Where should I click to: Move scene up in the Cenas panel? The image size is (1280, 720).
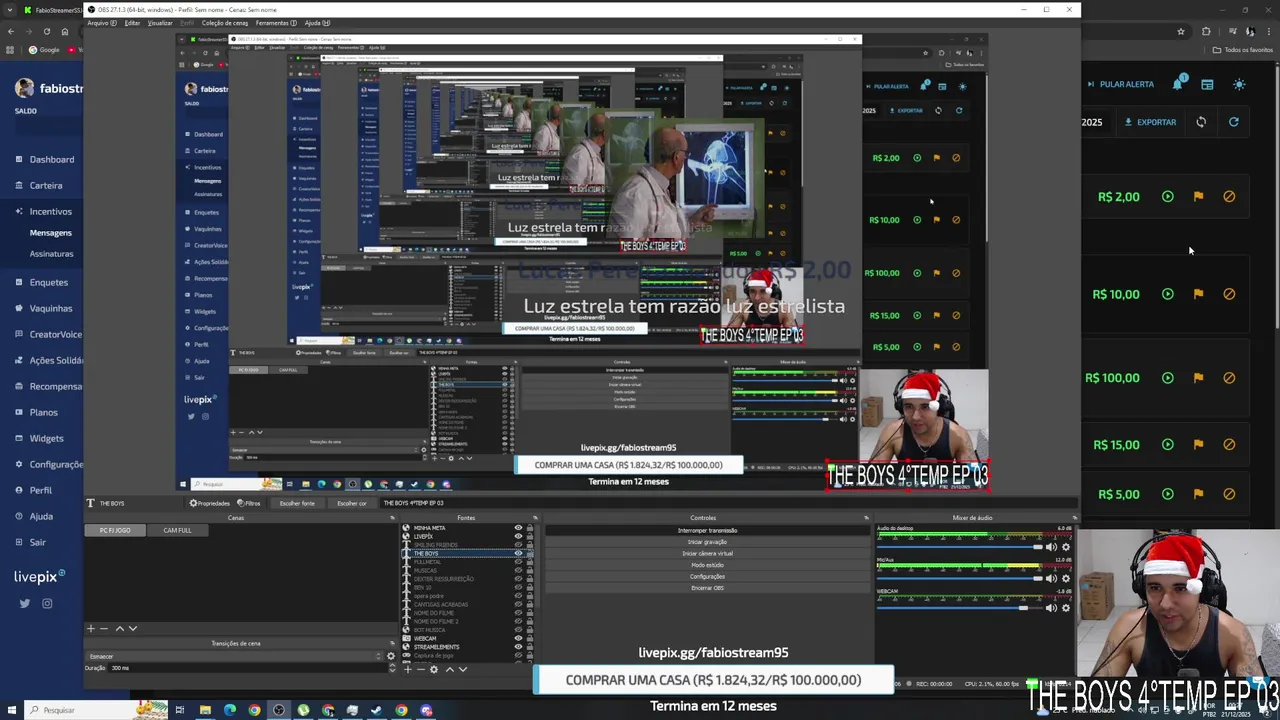click(119, 628)
